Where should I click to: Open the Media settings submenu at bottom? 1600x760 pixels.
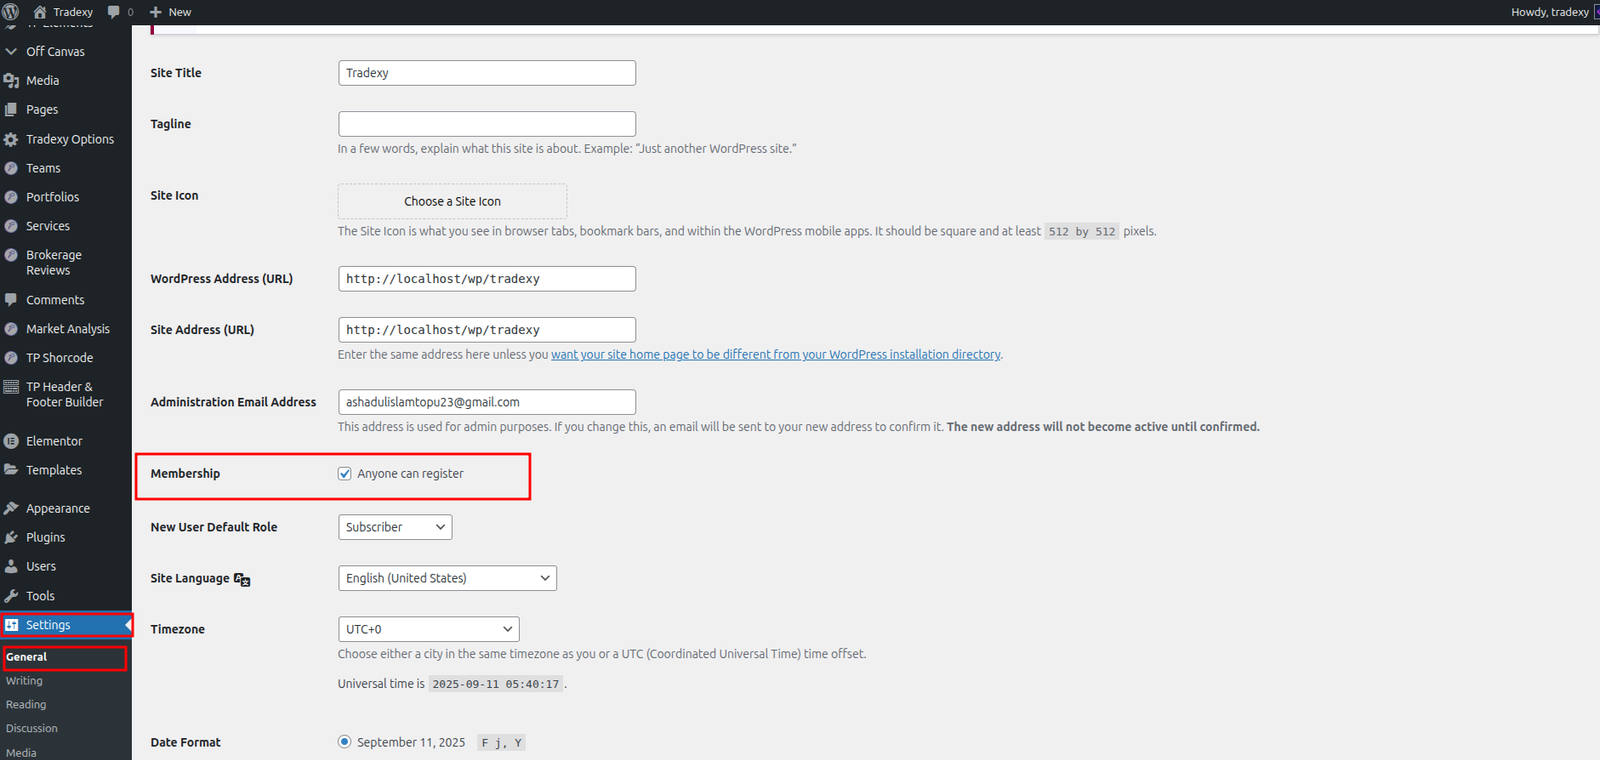click(21, 753)
